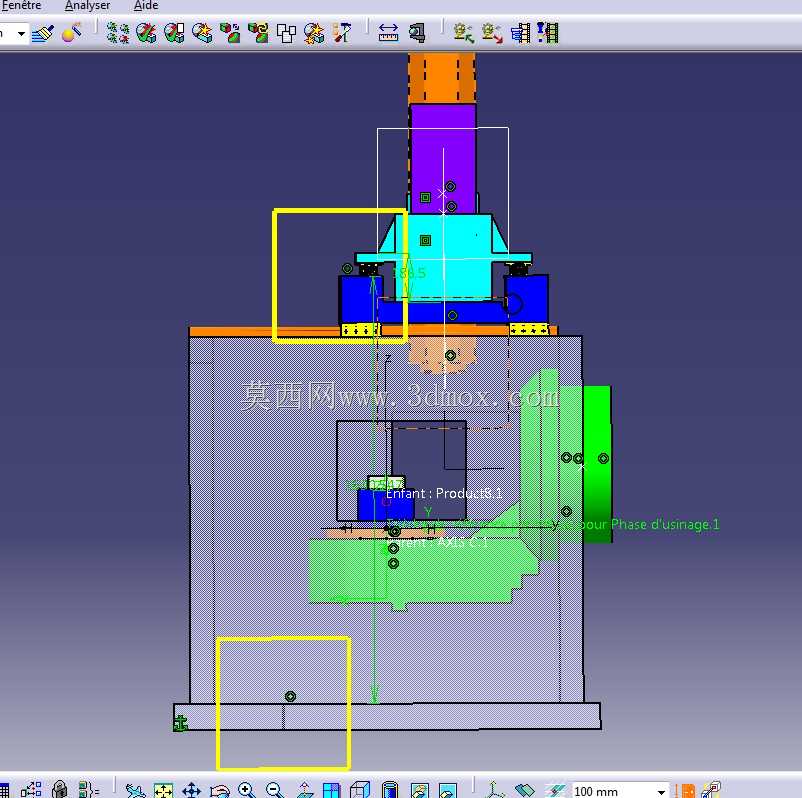Select the Measure Item caliper icon
802x798 pixels.
[417, 33]
